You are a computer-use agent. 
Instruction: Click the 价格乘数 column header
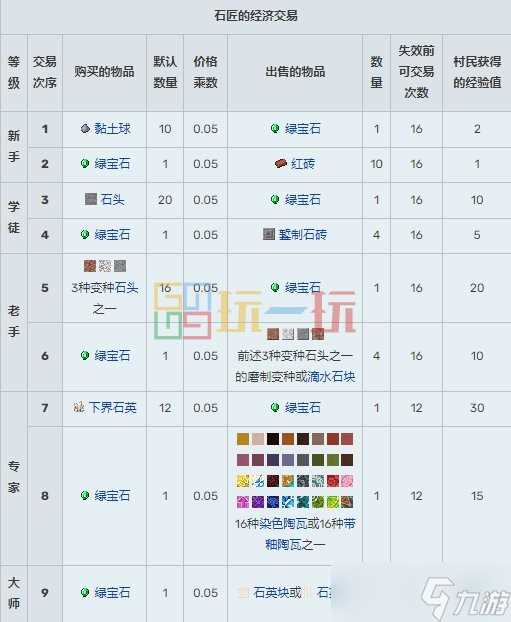(205, 72)
